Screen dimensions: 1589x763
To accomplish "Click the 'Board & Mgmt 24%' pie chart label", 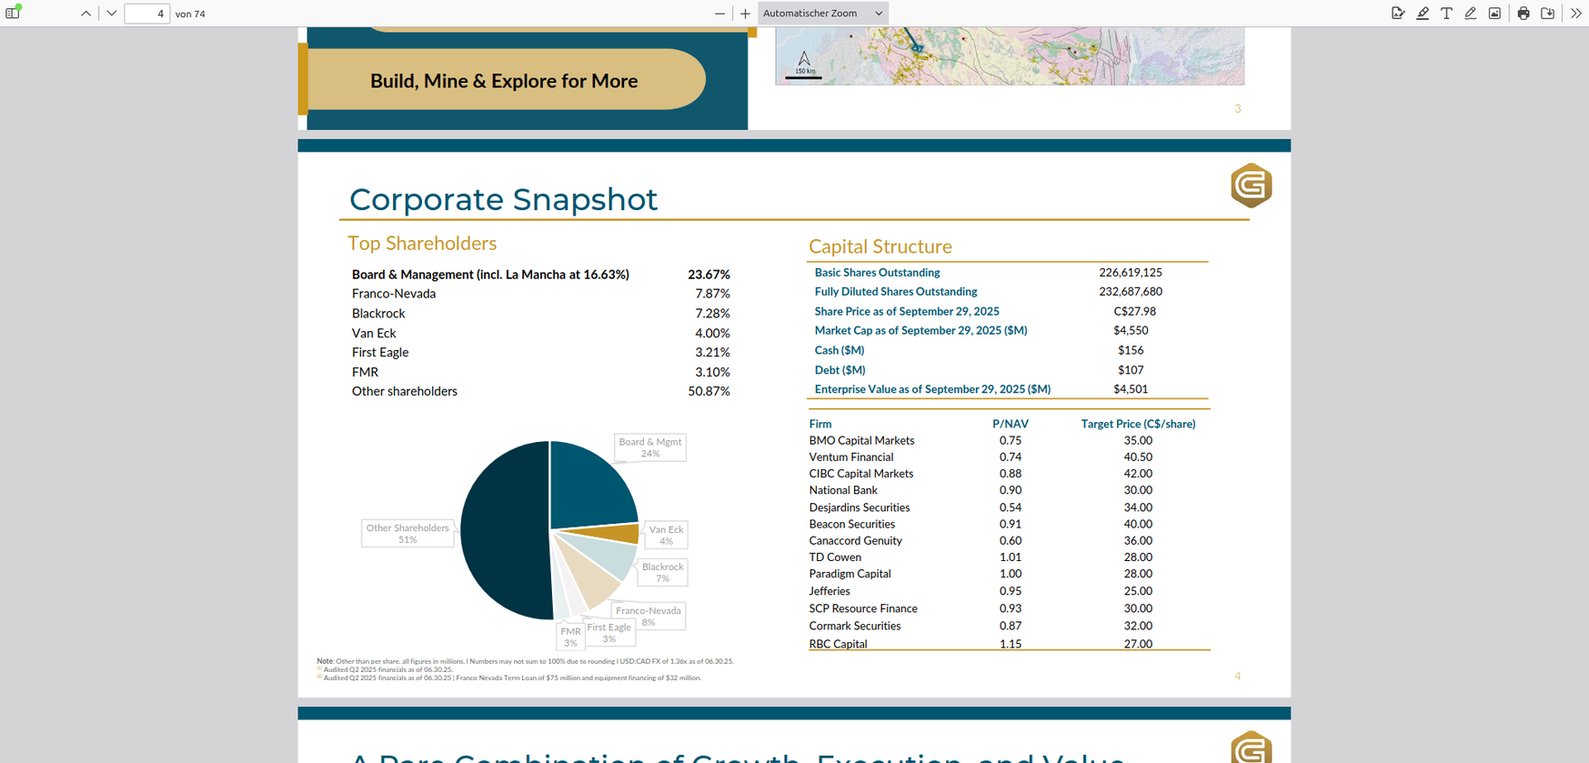I will (x=650, y=448).
